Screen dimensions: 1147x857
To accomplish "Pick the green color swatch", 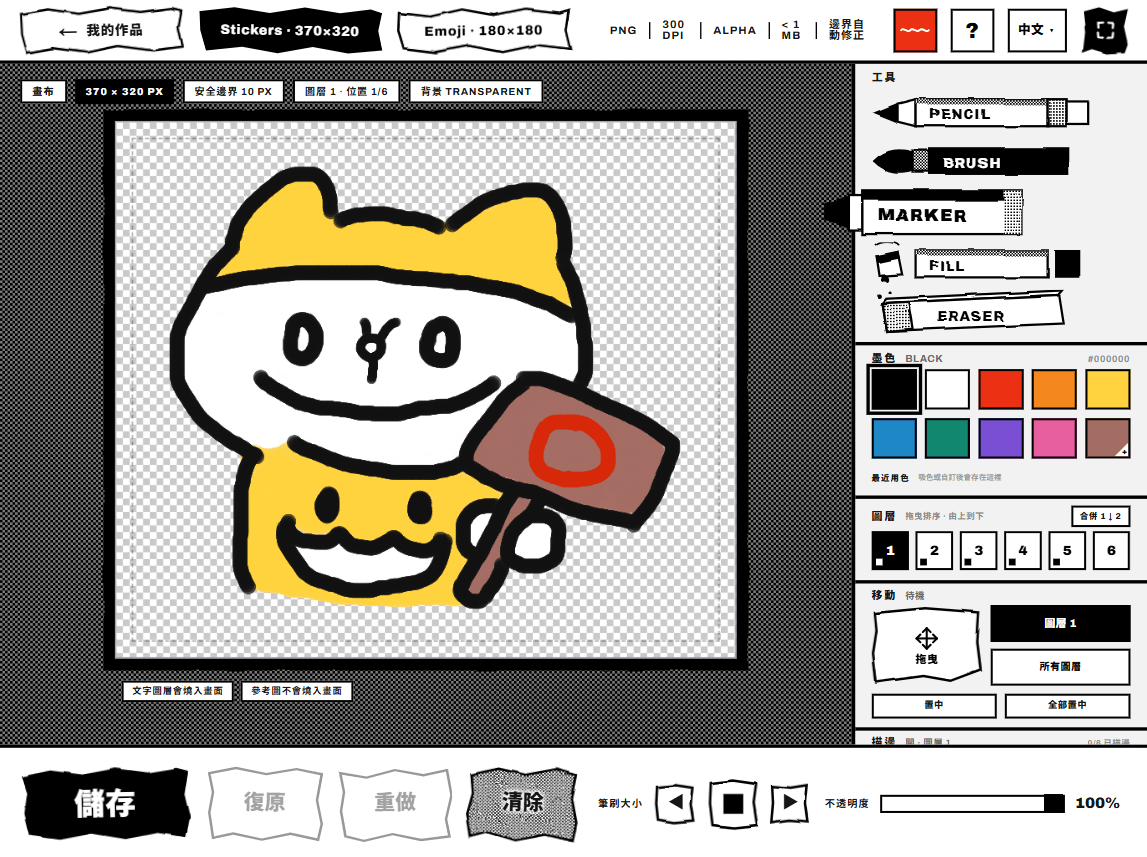I will [947, 438].
